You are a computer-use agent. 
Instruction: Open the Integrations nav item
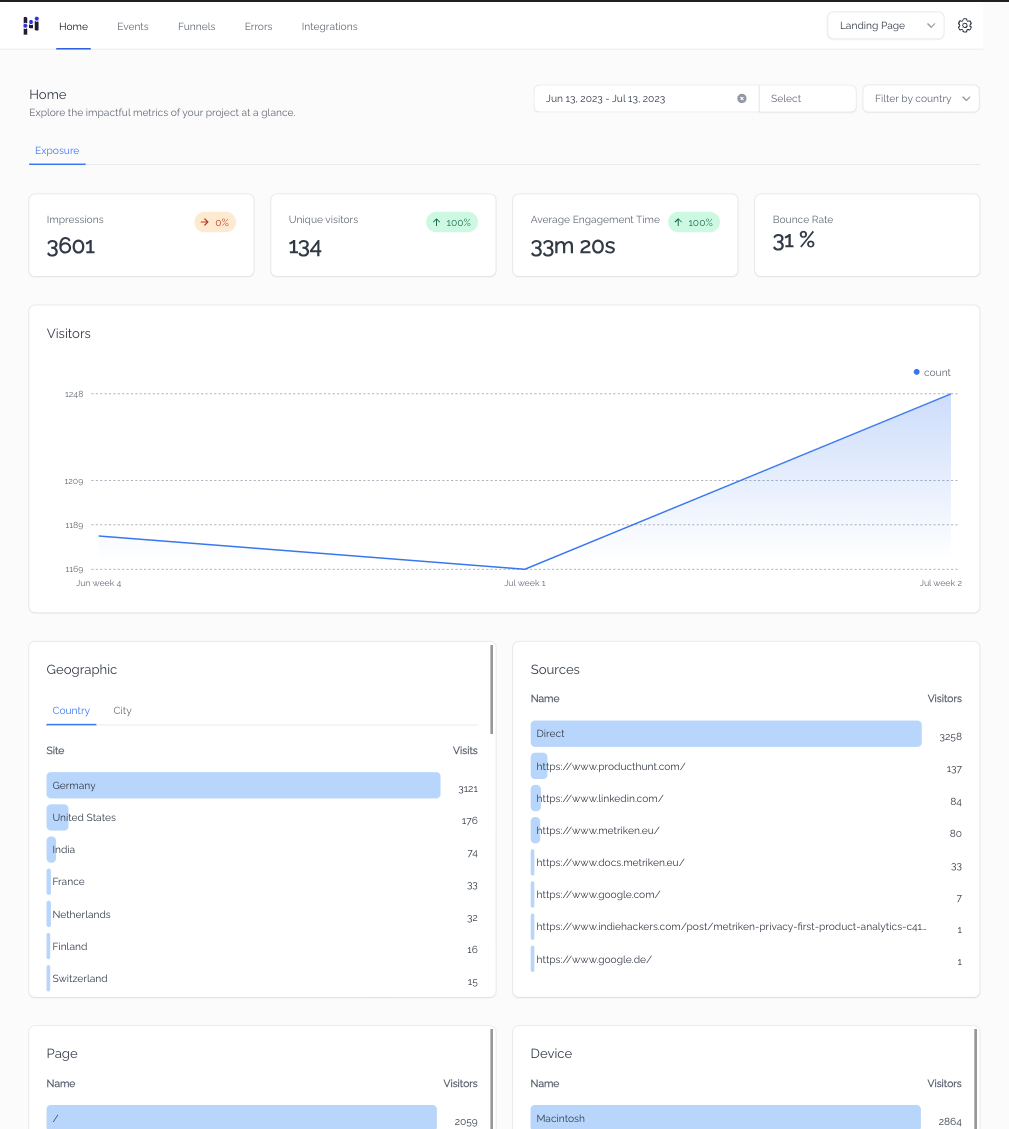pos(329,27)
